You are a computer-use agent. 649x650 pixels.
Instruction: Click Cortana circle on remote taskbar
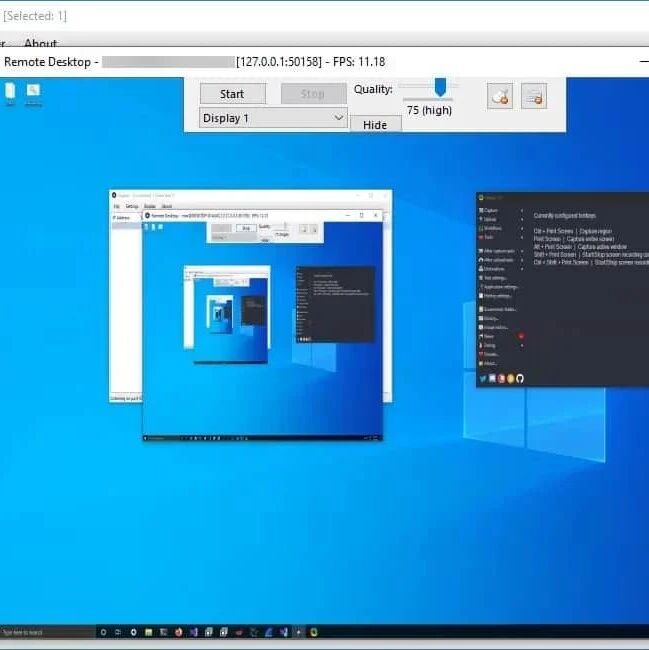point(103,632)
